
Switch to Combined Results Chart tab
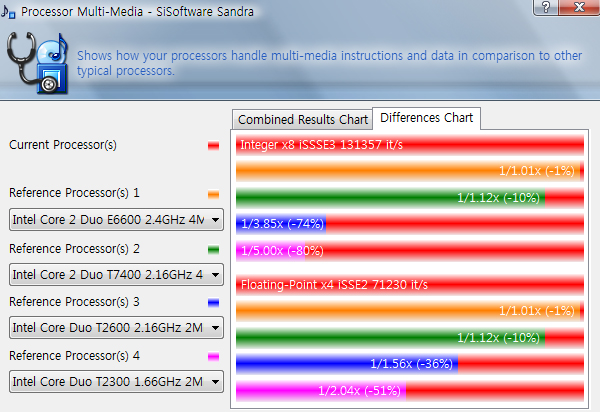[x=302, y=120]
